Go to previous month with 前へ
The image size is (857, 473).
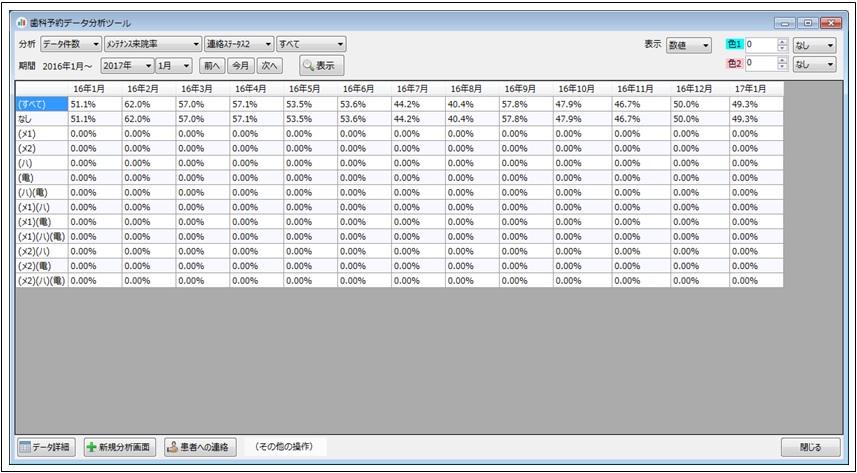coord(212,66)
